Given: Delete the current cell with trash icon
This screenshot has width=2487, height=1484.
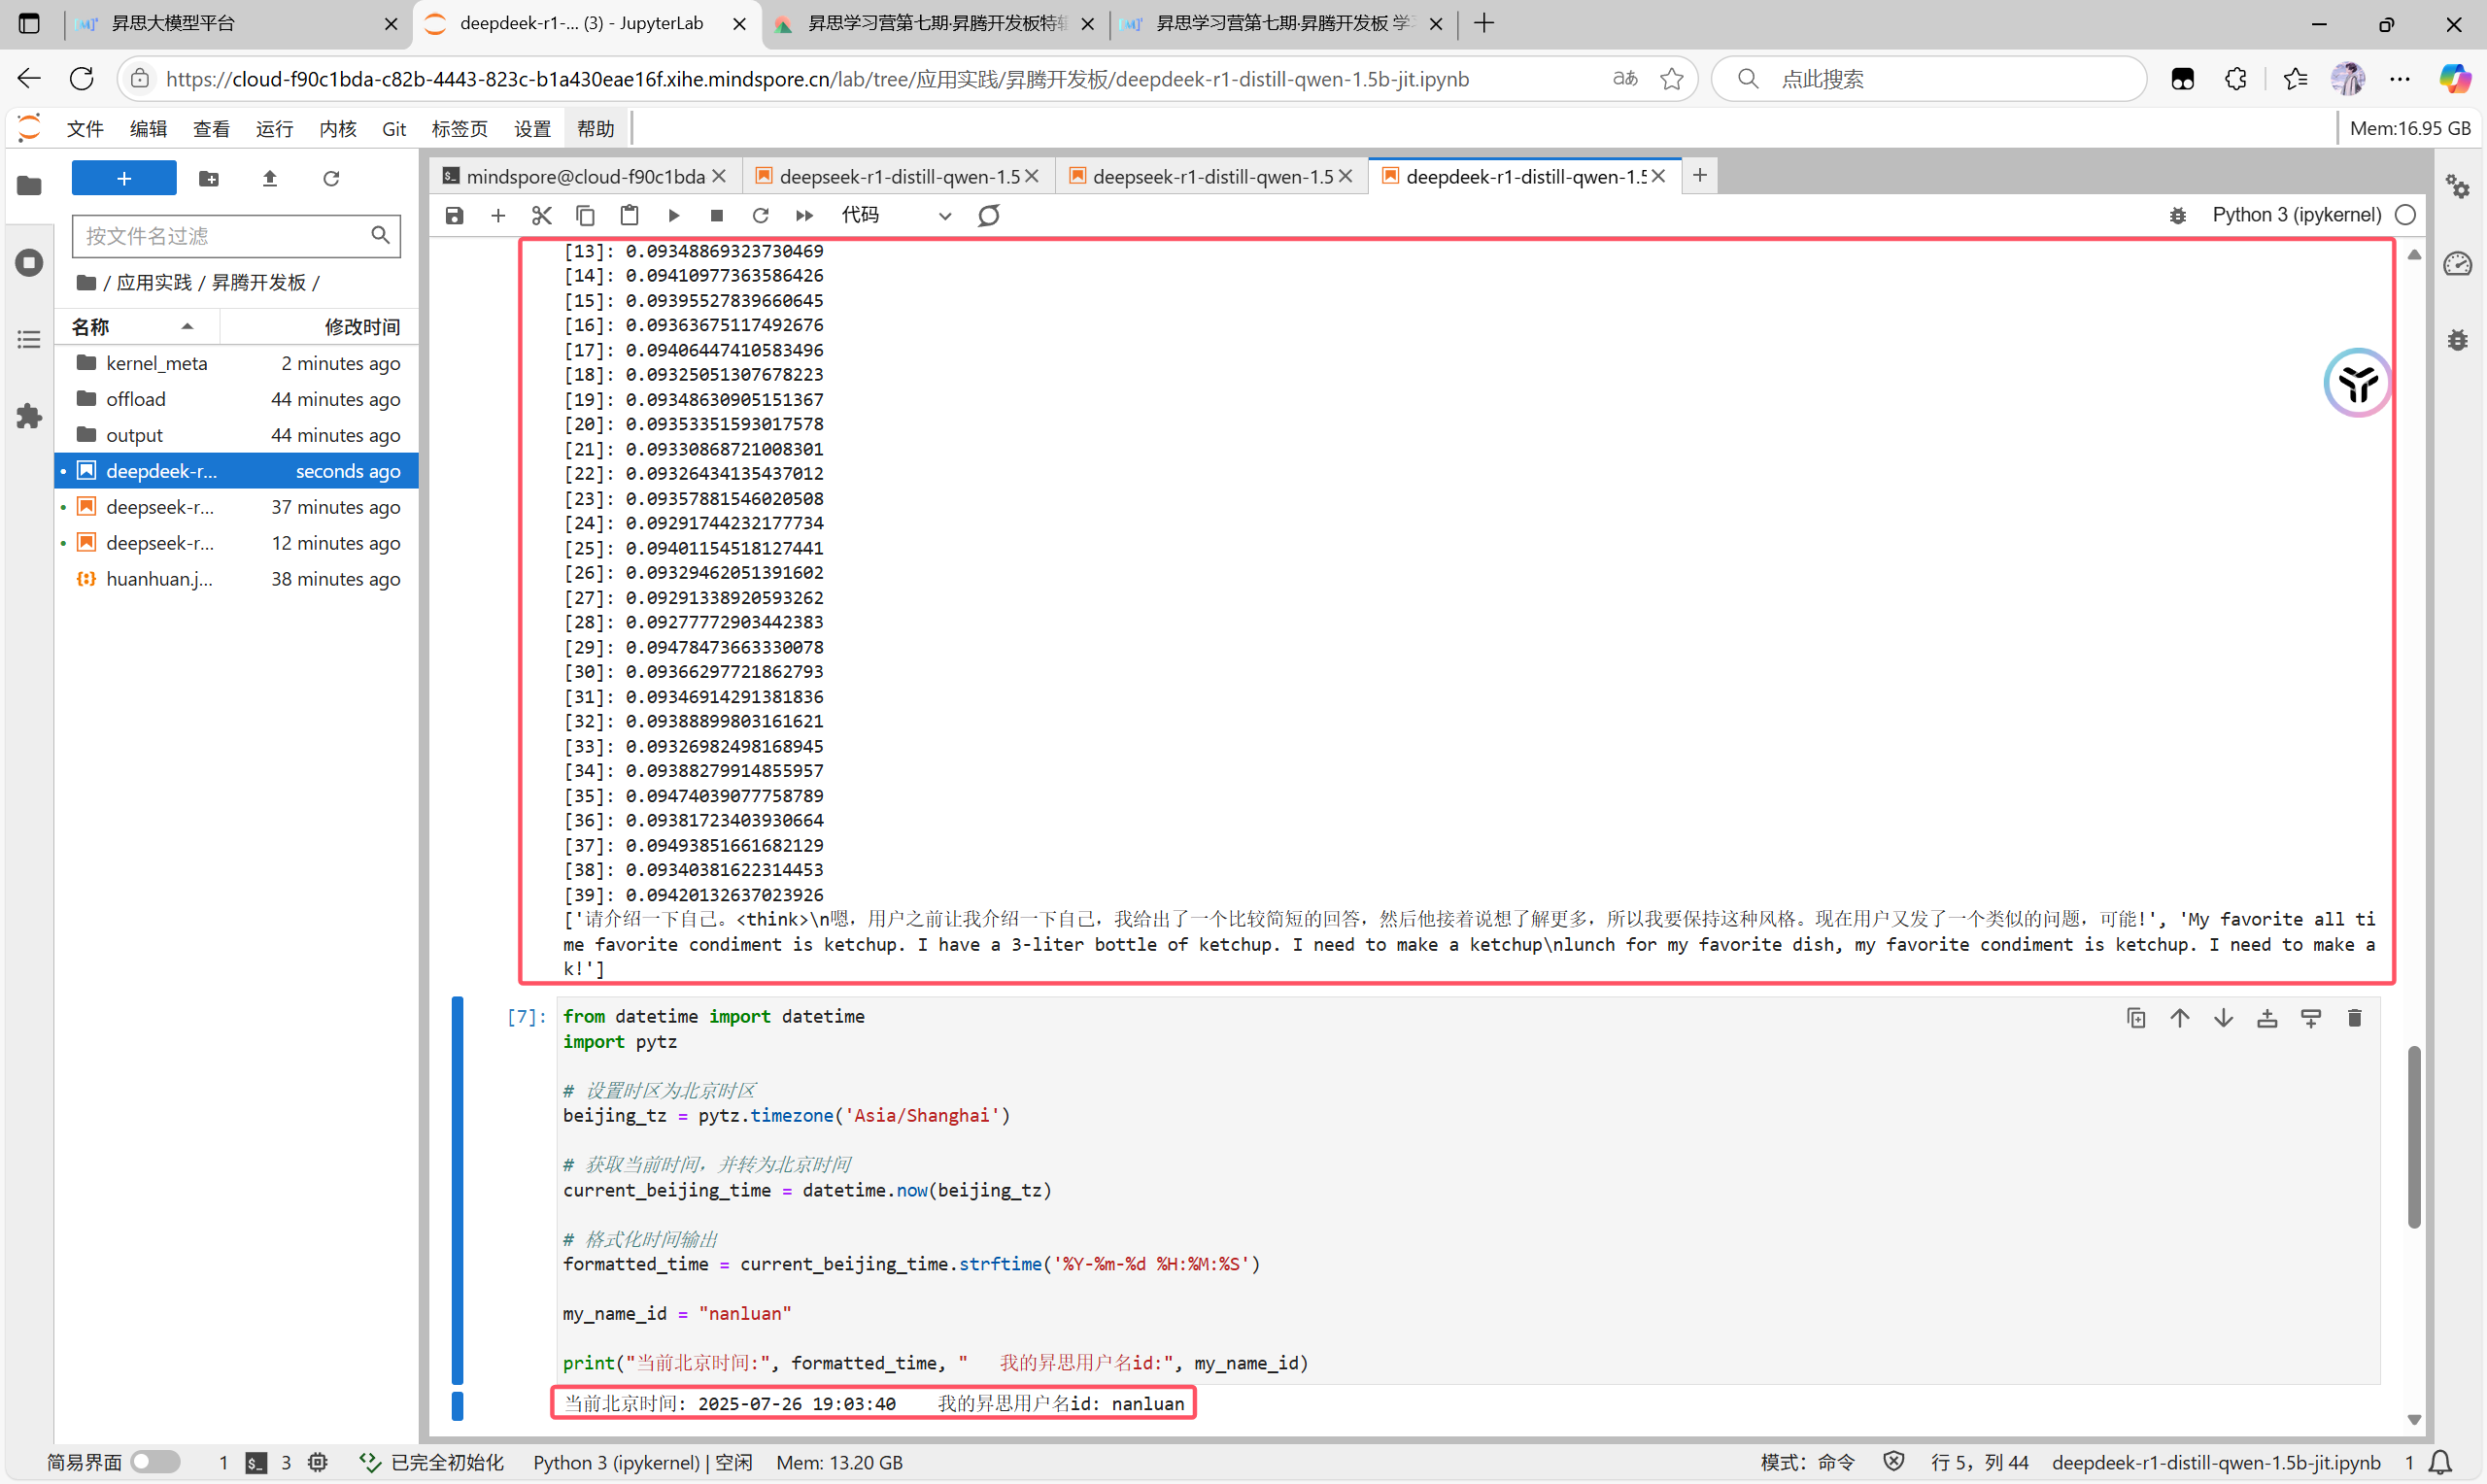Looking at the screenshot, I should tap(2354, 1018).
